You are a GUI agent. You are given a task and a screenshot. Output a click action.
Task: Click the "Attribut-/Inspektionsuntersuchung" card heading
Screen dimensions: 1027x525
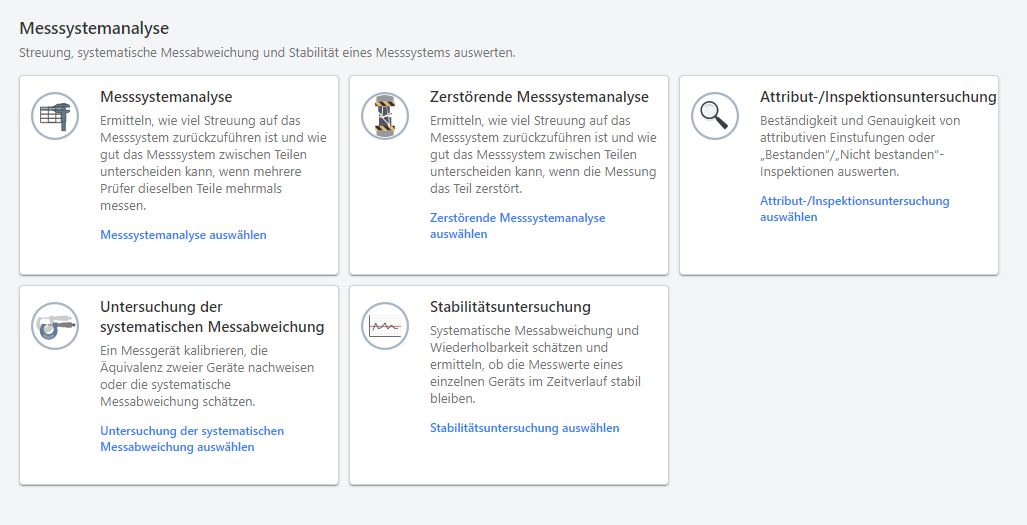pyautogui.click(x=877, y=97)
